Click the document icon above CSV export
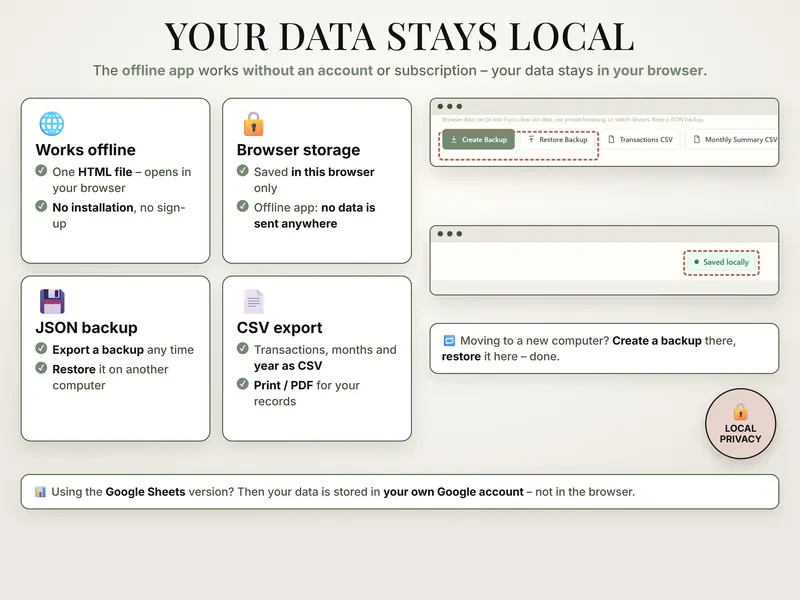This screenshot has height=600, width=800. point(253,301)
